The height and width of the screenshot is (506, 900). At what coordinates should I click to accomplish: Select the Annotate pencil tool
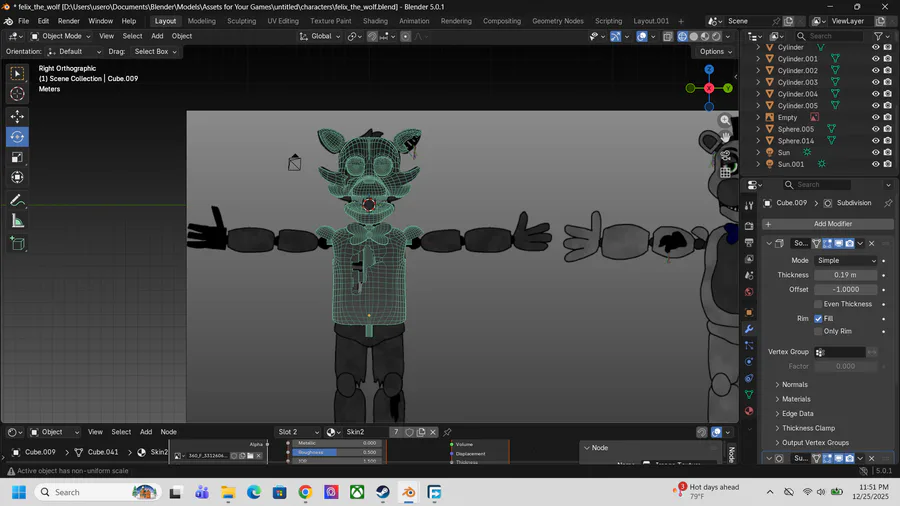(x=17, y=200)
